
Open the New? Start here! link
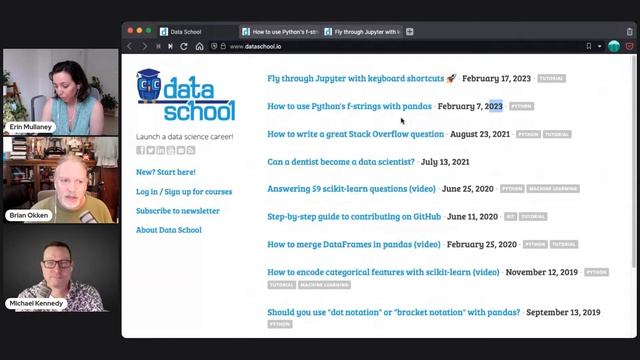166,172
